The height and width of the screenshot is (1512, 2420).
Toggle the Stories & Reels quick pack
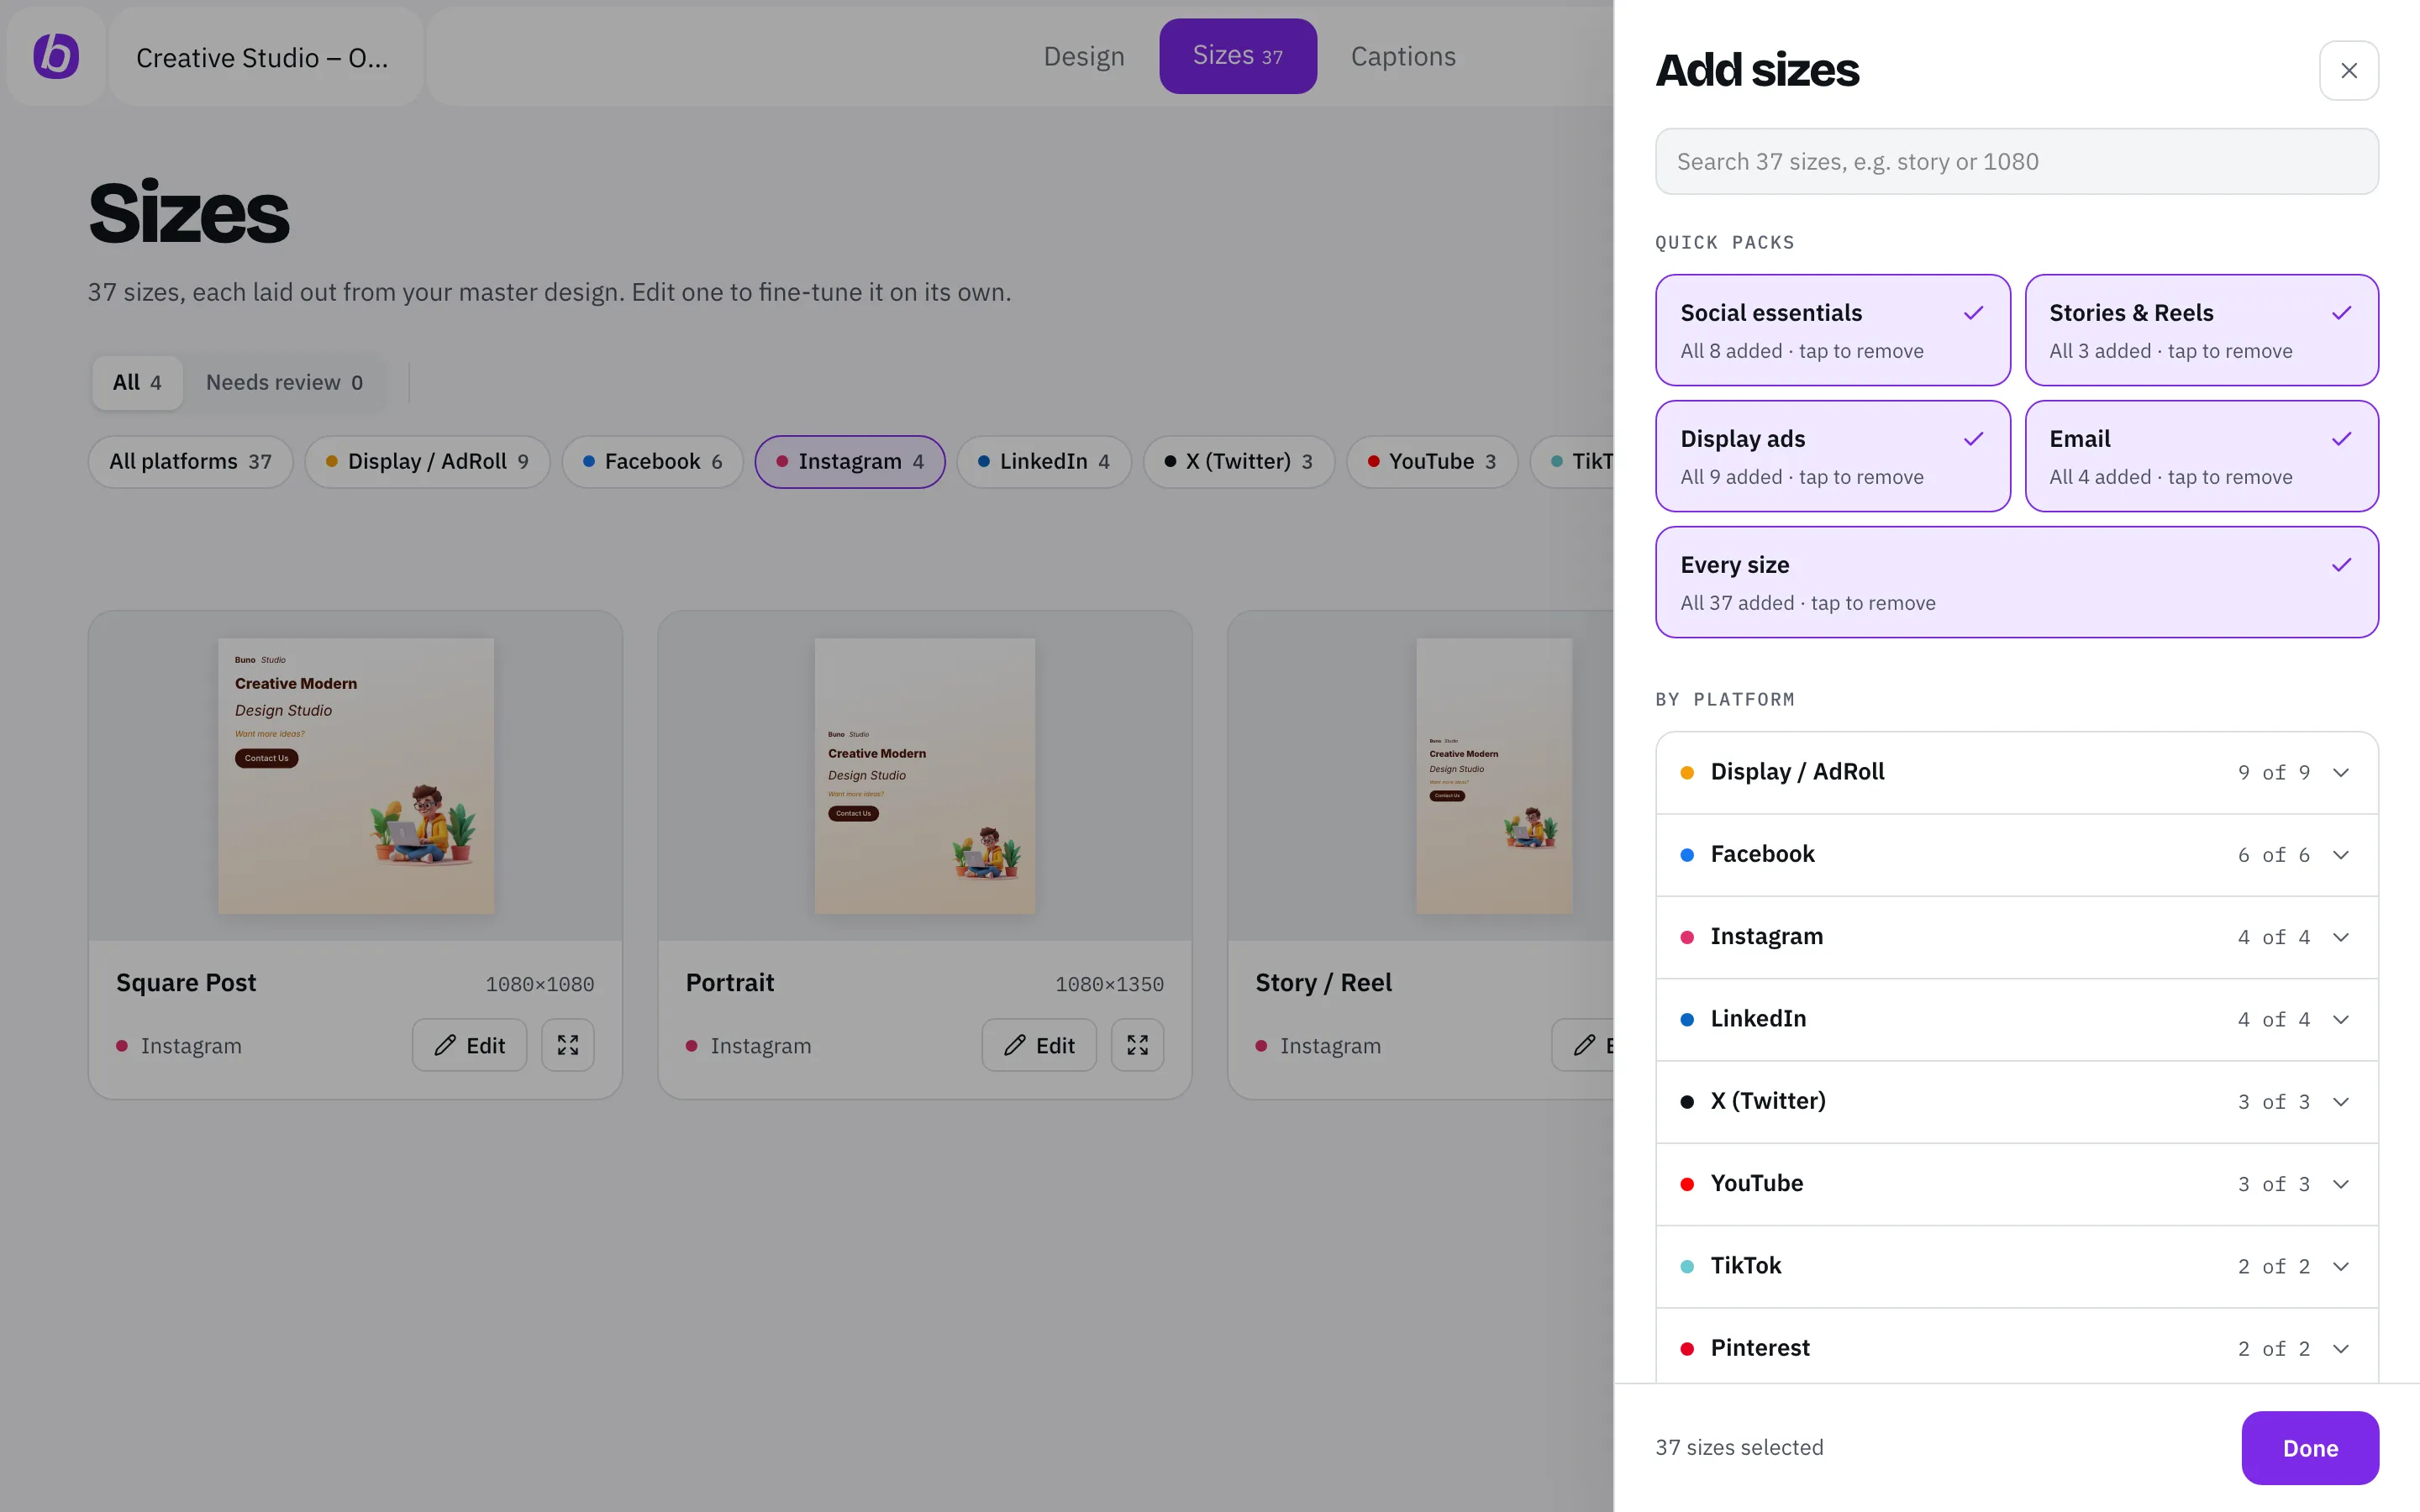2202,330
